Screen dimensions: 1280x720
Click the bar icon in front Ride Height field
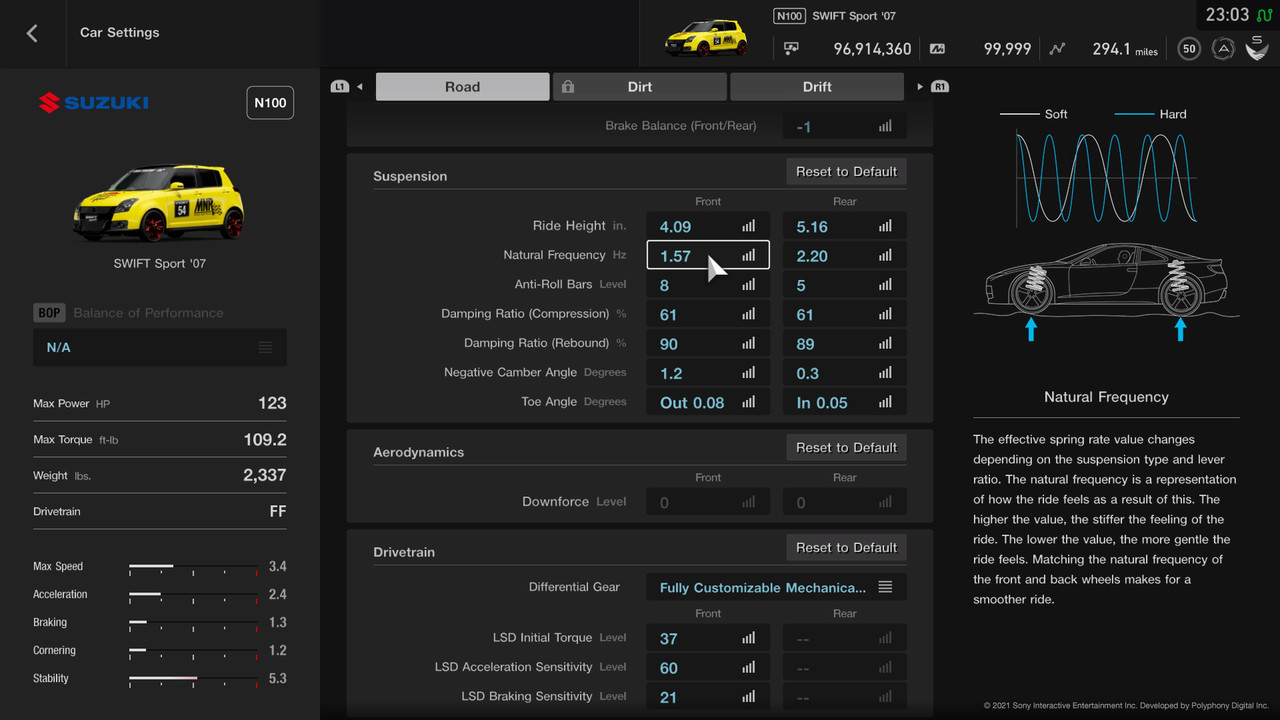[x=749, y=226]
